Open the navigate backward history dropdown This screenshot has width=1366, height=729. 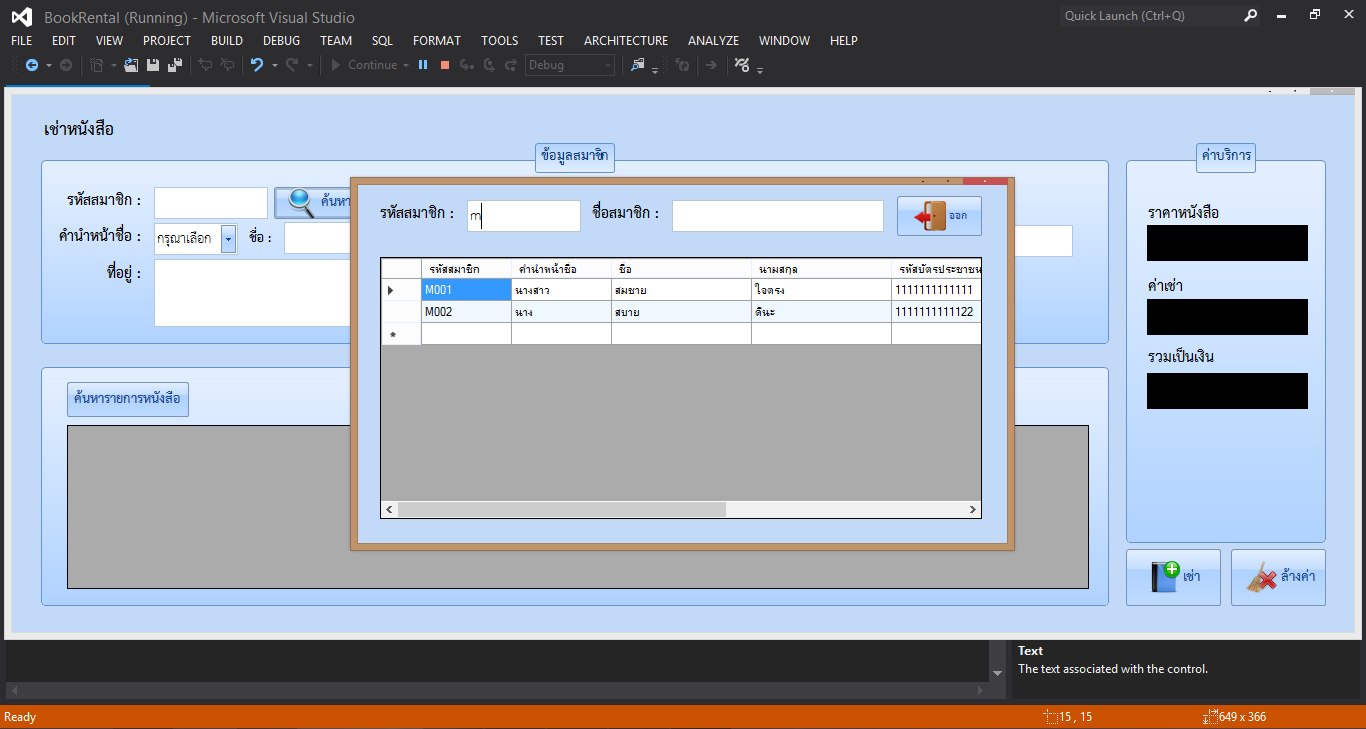pos(48,65)
